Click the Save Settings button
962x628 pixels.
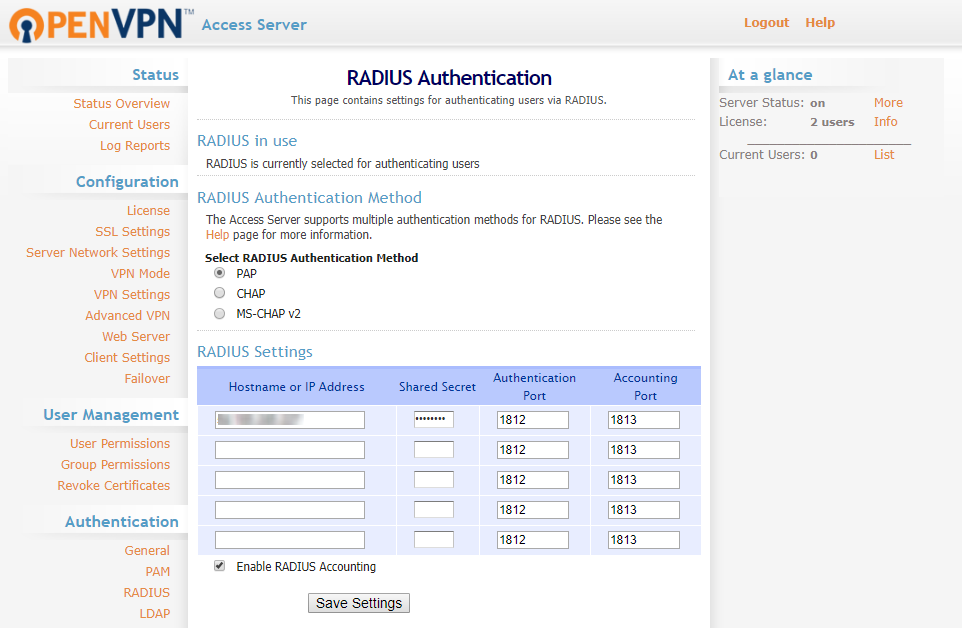358,603
